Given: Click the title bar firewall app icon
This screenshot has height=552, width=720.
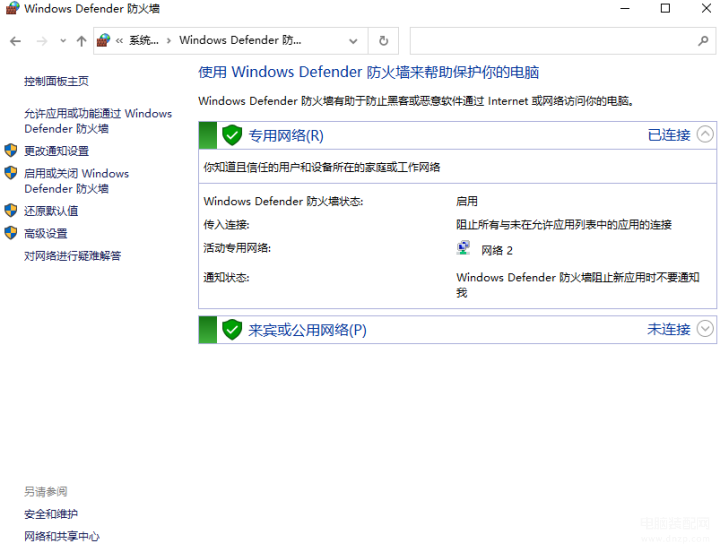Looking at the screenshot, I should [x=12, y=8].
